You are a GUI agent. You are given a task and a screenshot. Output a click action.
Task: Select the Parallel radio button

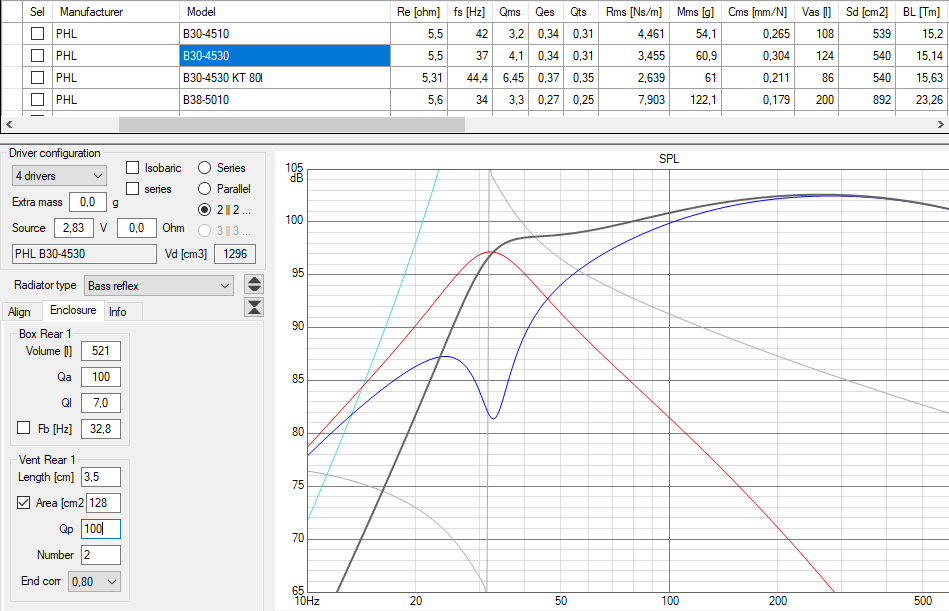click(x=205, y=189)
